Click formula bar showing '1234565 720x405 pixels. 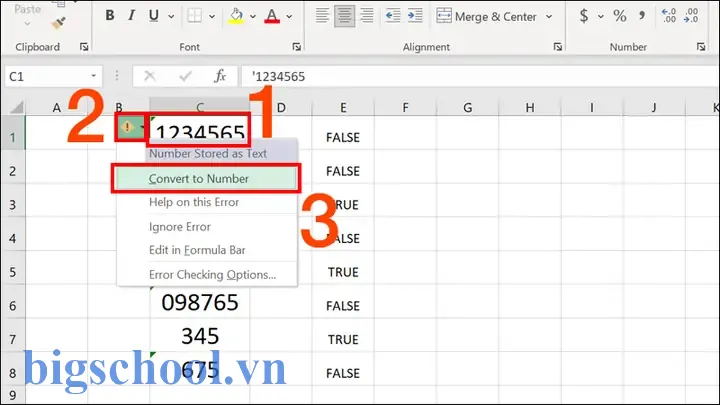tap(480, 76)
